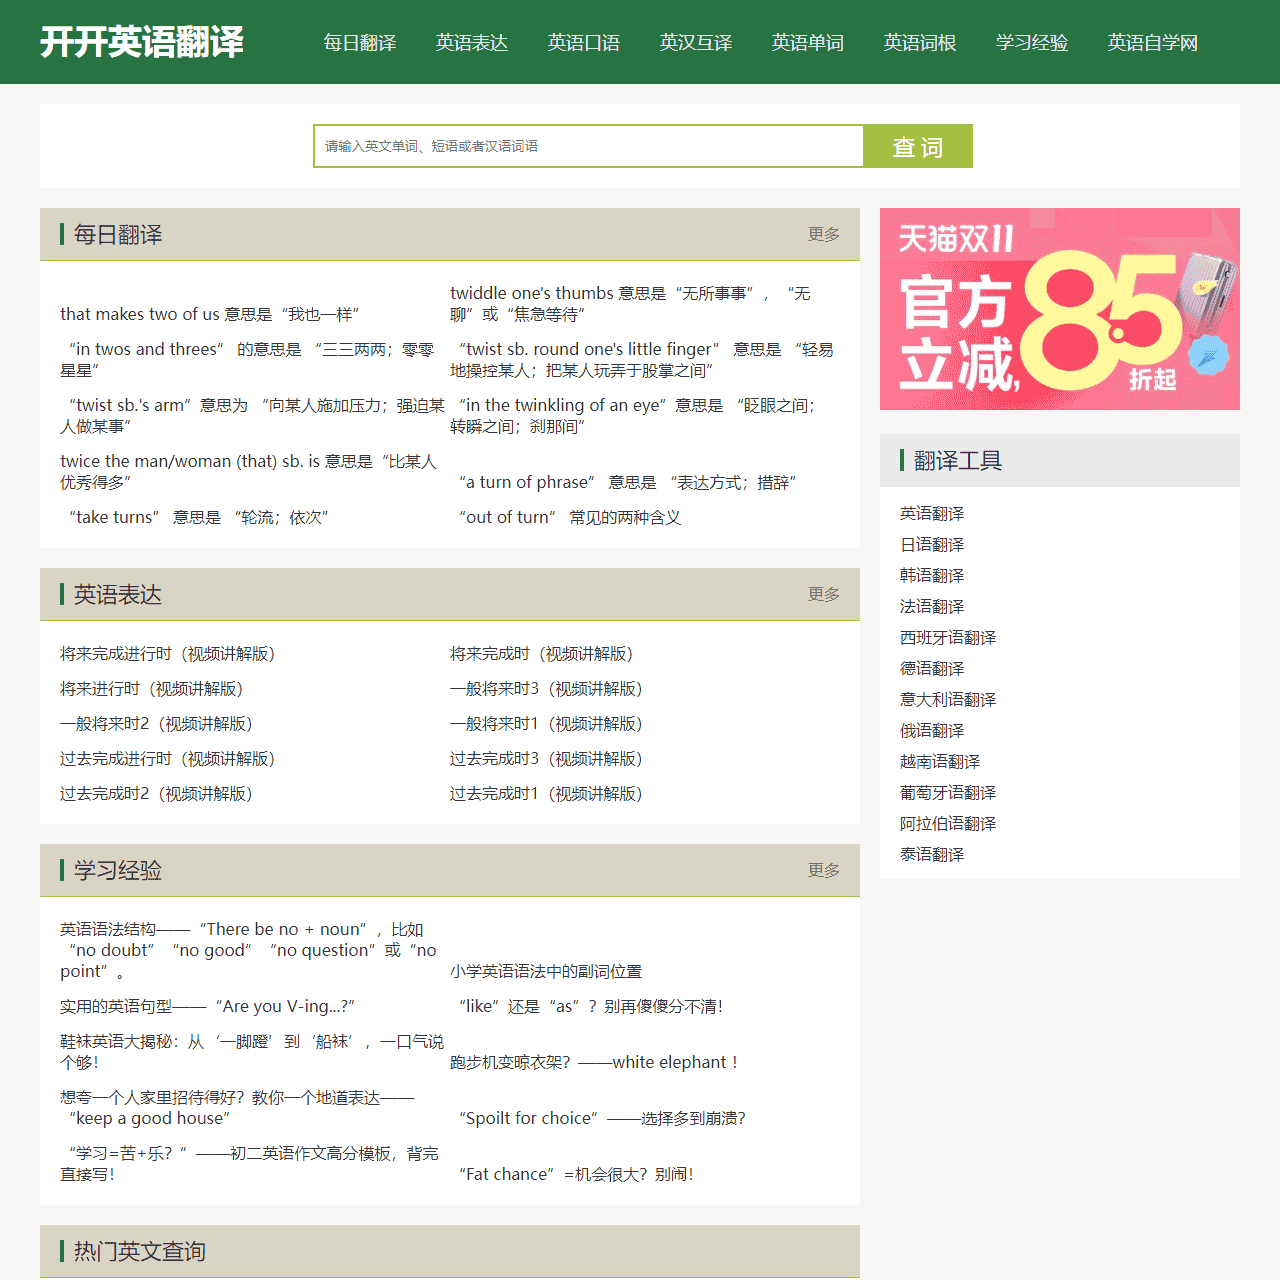Open 更多 link in the 英语表达 section
The width and height of the screenshot is (1280, 1280).
pos(822,594)
